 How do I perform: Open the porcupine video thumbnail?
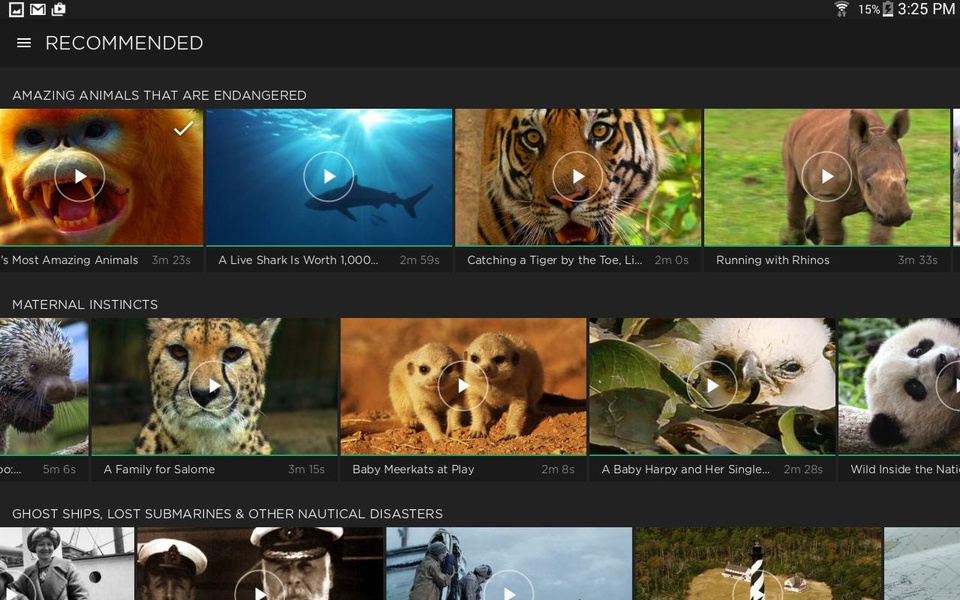[44, 386]
